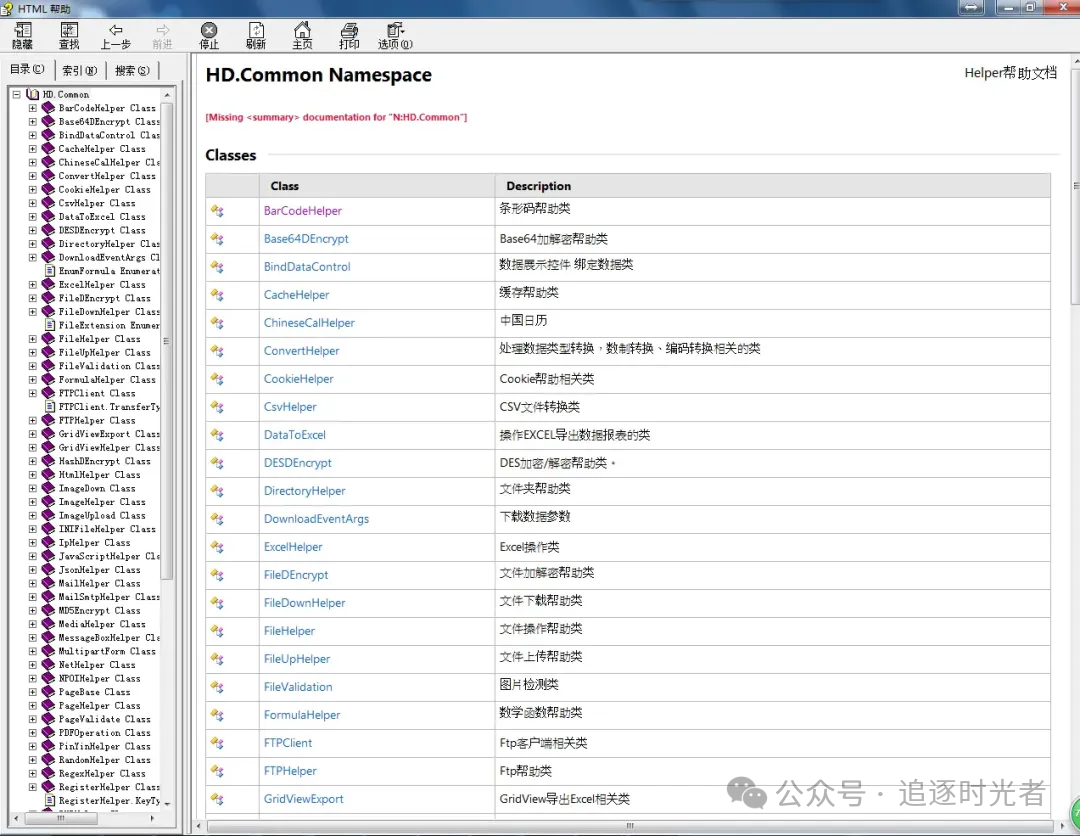This screenshot has height=836, width=1080.
Task: Expand the FTPClient Class tree node
Action: point(32,394)
